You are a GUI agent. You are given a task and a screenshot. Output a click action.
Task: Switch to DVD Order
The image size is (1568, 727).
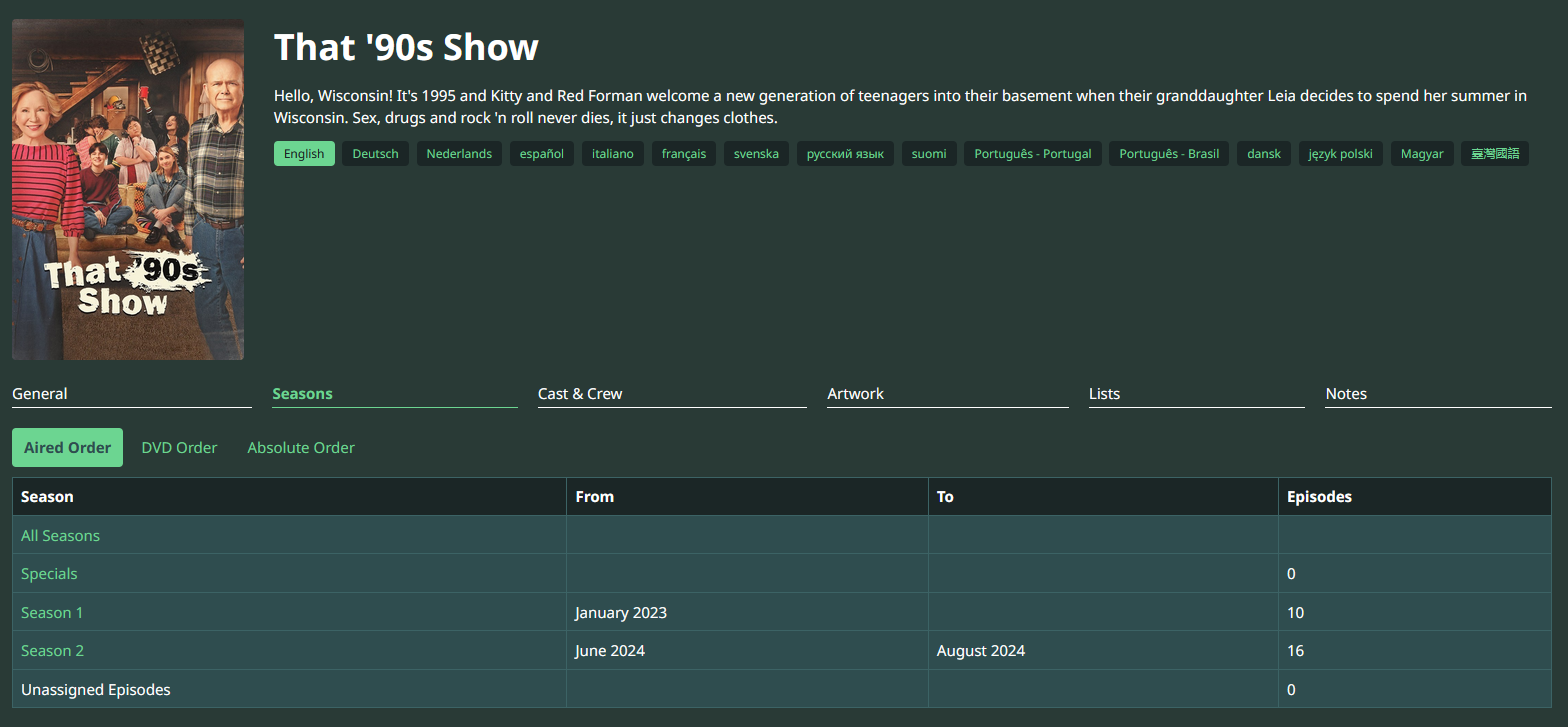tap(179, 448)
